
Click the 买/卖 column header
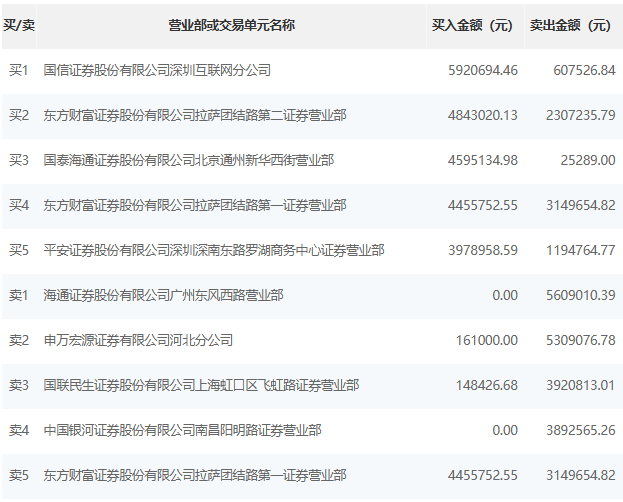(19, 25)
